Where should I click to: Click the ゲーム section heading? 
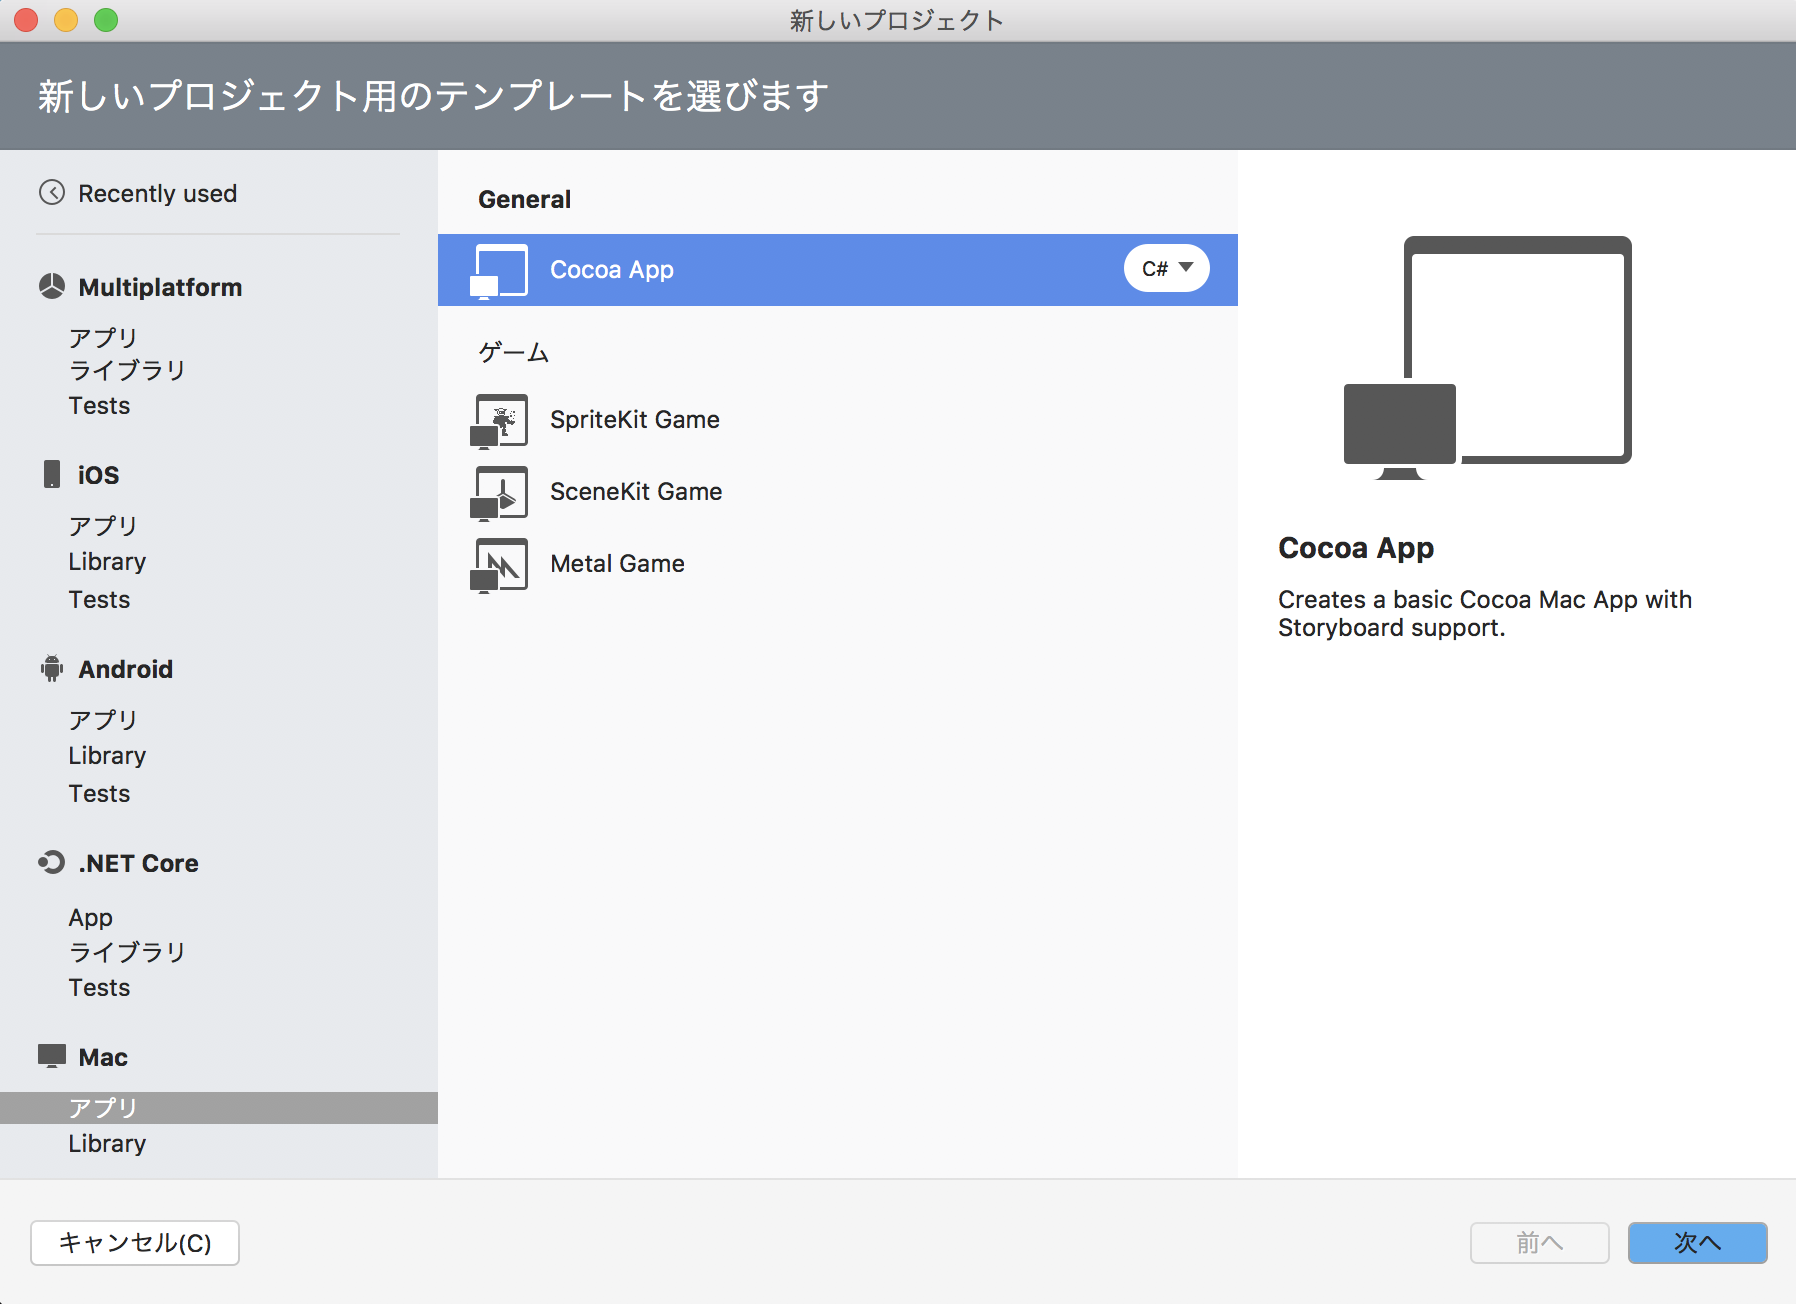[513, 352]
